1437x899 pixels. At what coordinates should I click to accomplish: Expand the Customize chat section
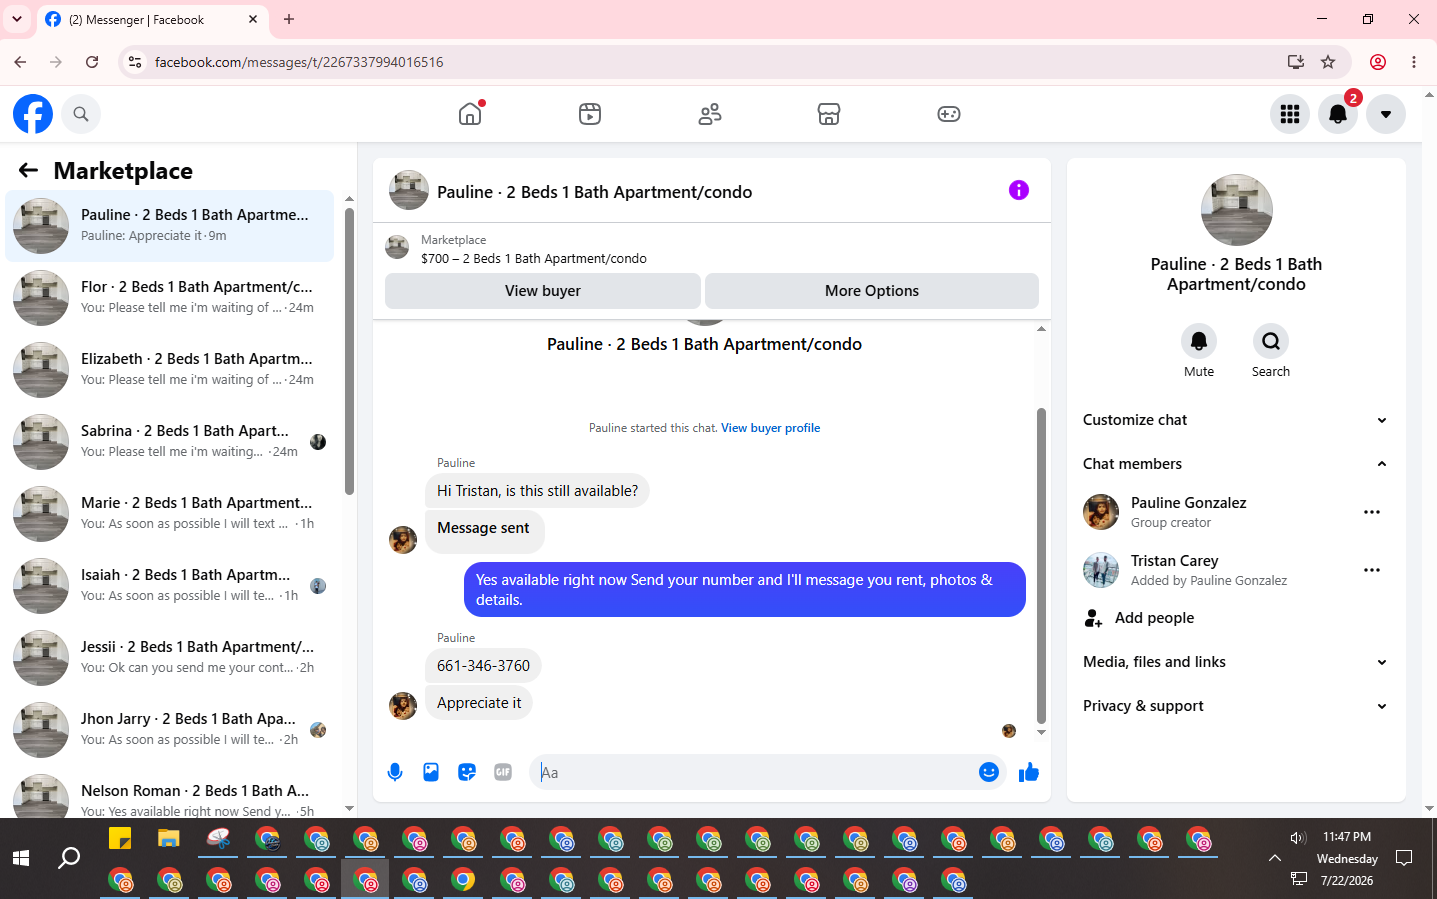[1236, 420]
